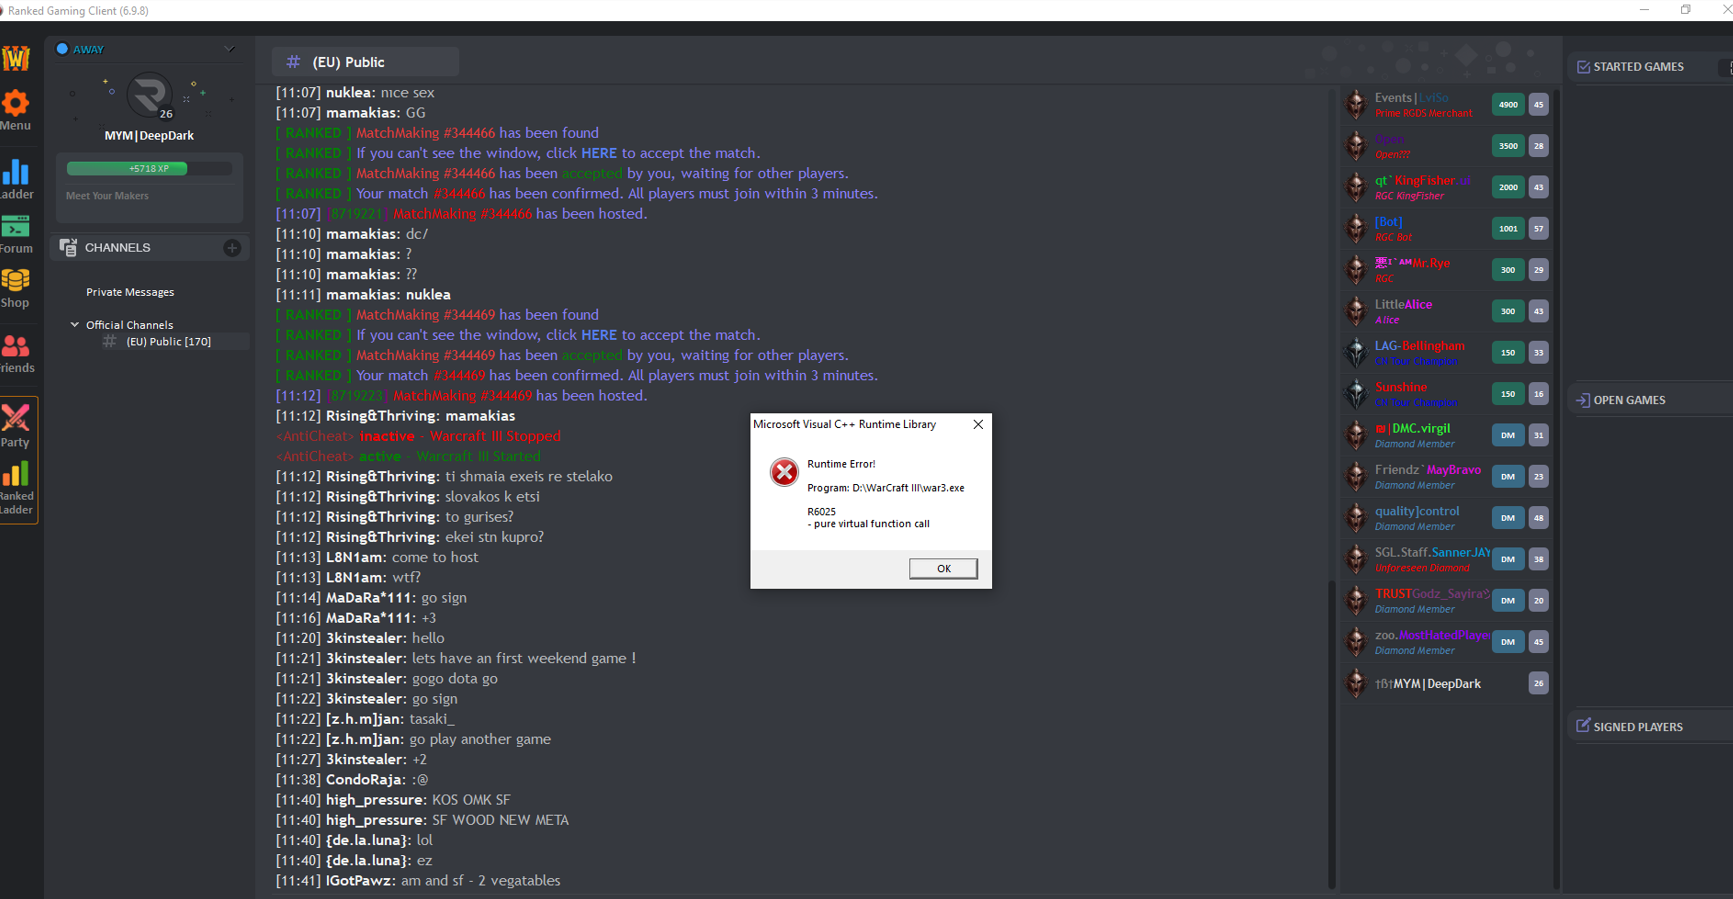Click the SGL.Staff.SannerJAY username

pos(1432,553)
